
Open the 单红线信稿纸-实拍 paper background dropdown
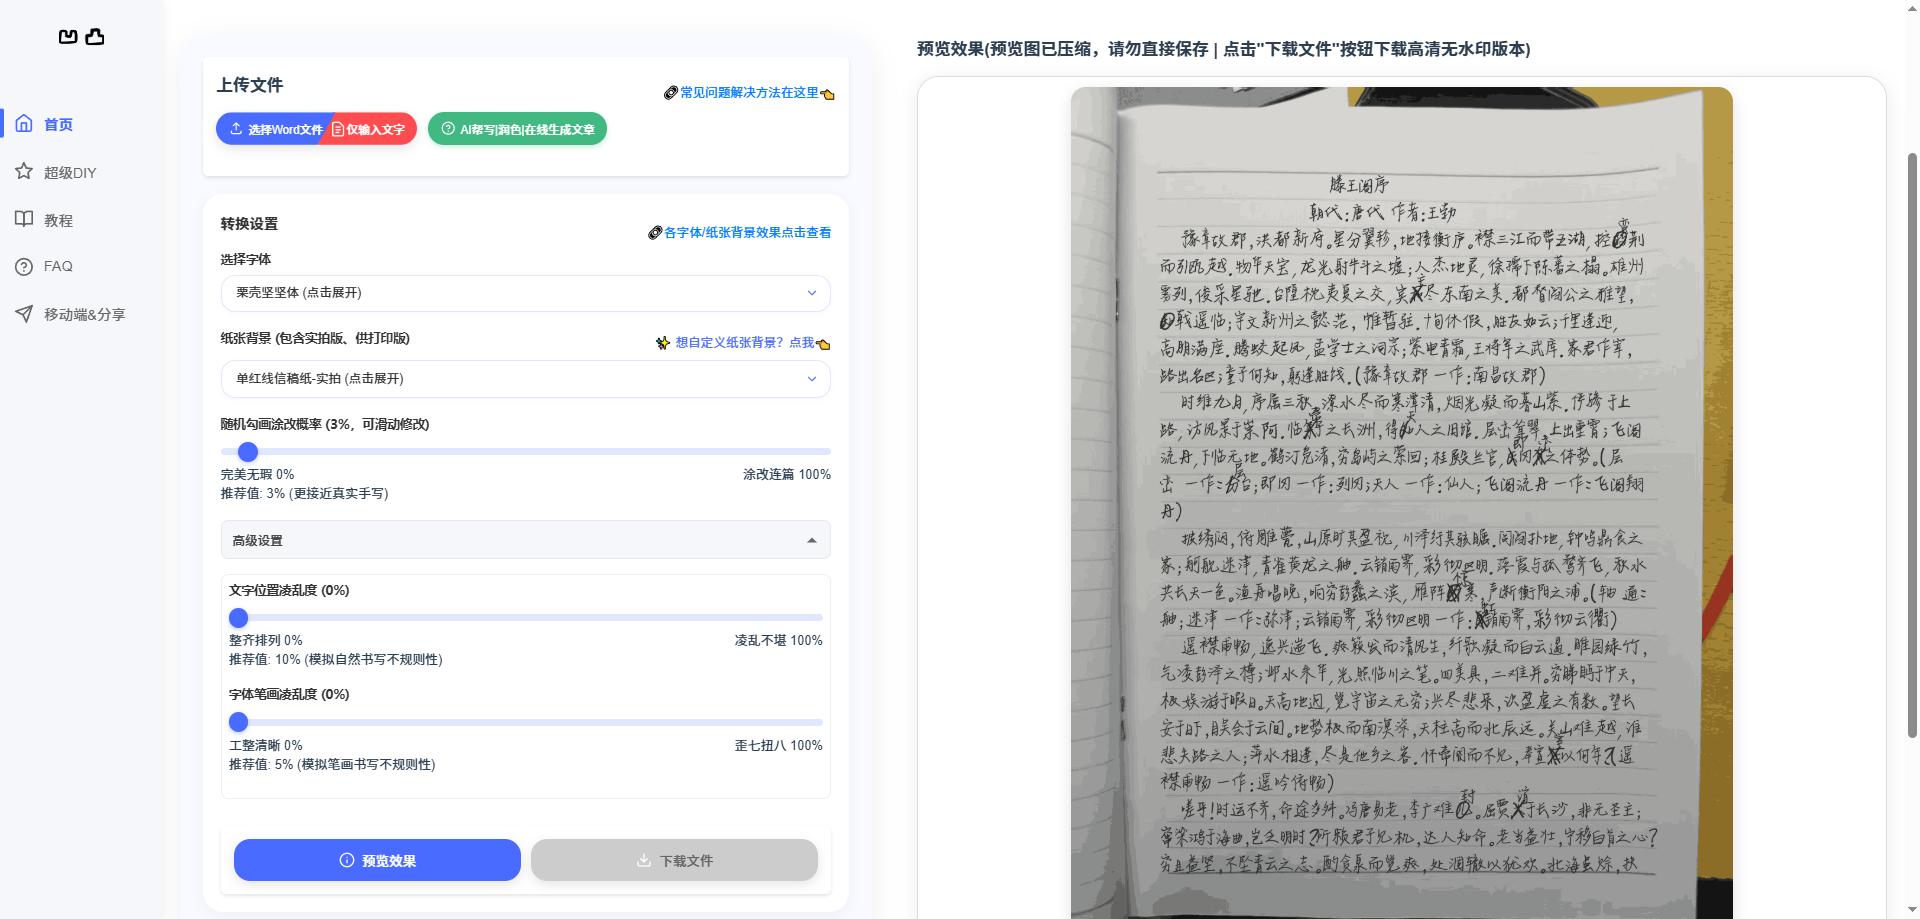point(525,379)
